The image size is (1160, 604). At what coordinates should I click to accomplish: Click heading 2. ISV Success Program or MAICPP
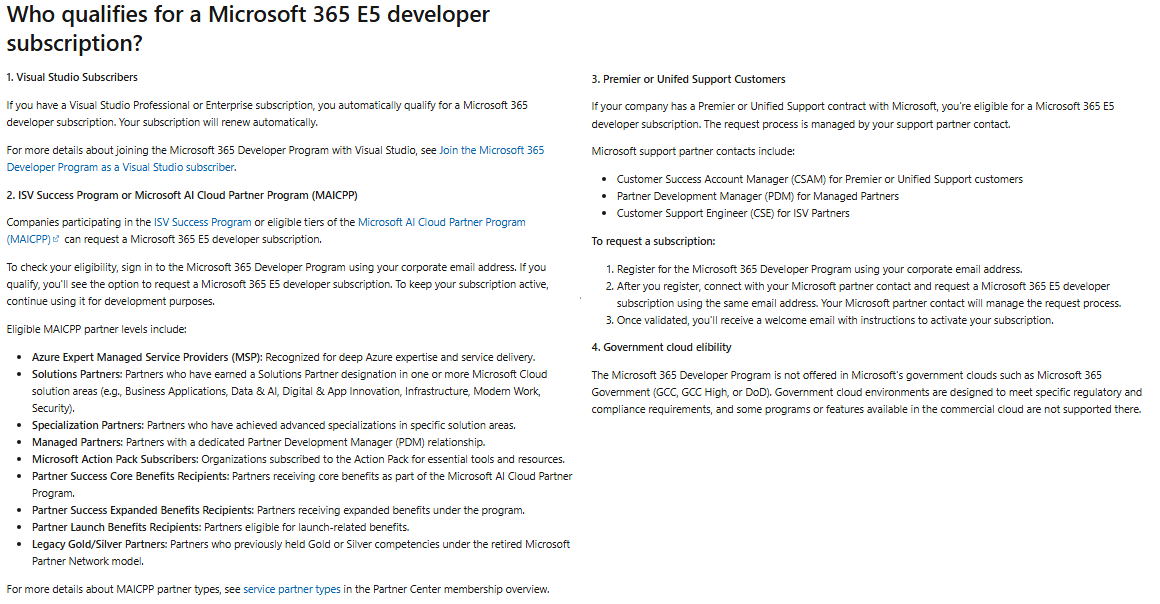pyautogui.click(x=182, y=195)
